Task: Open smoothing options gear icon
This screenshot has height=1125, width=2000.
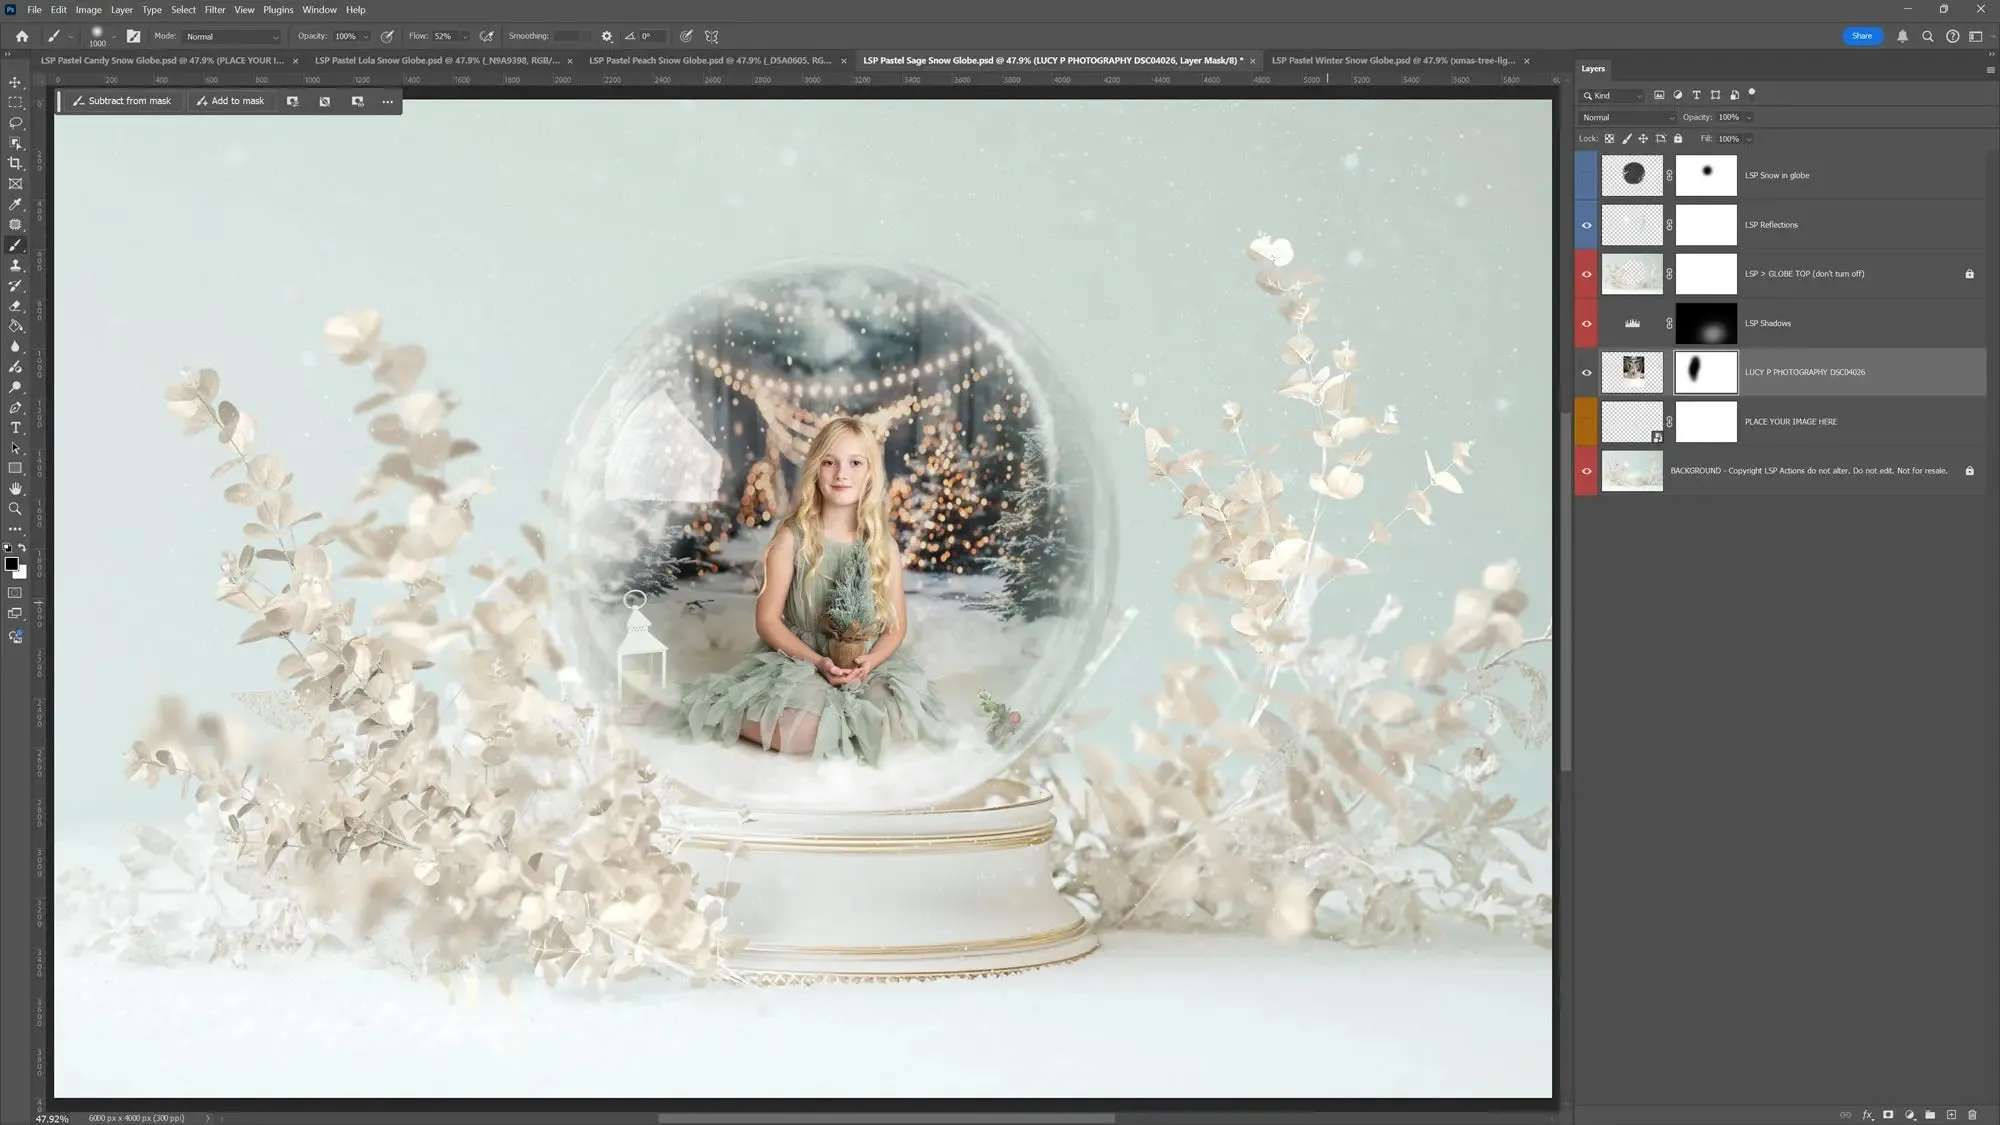Action: point(607,36)
